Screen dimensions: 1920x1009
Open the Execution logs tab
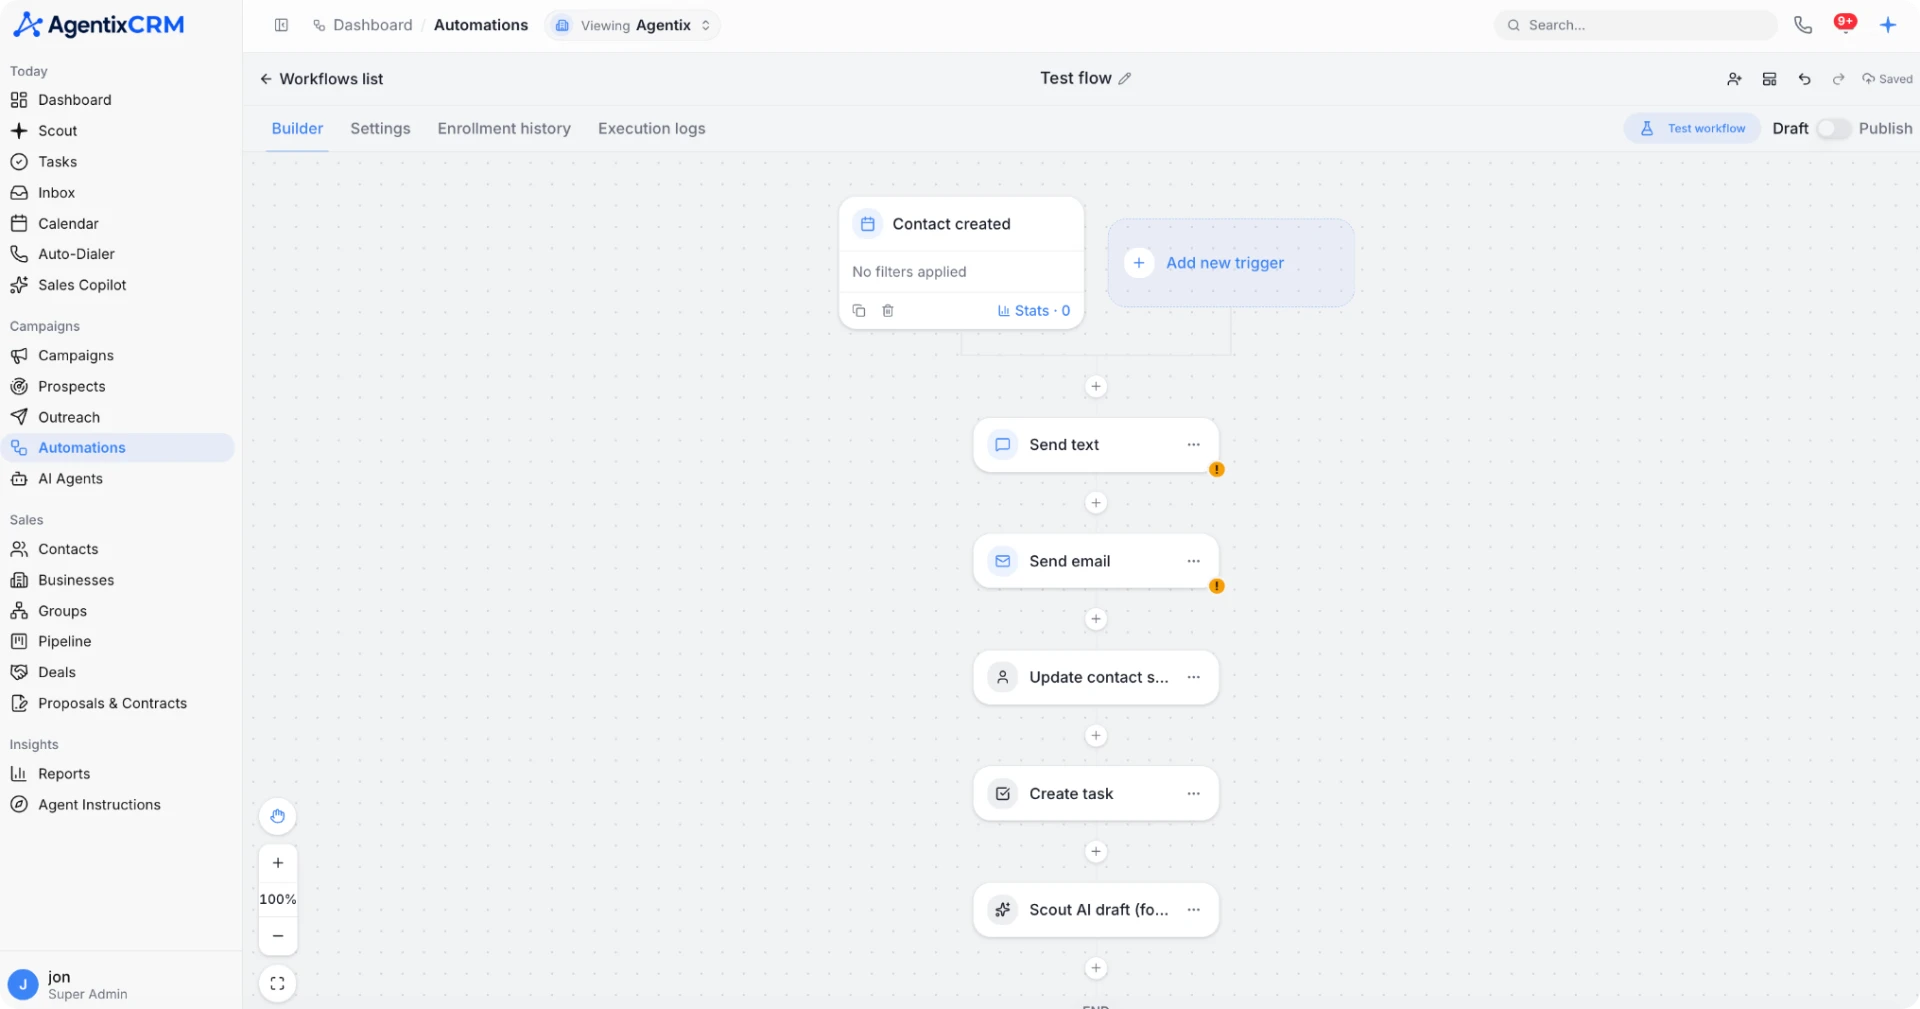(x=652, y=128)
